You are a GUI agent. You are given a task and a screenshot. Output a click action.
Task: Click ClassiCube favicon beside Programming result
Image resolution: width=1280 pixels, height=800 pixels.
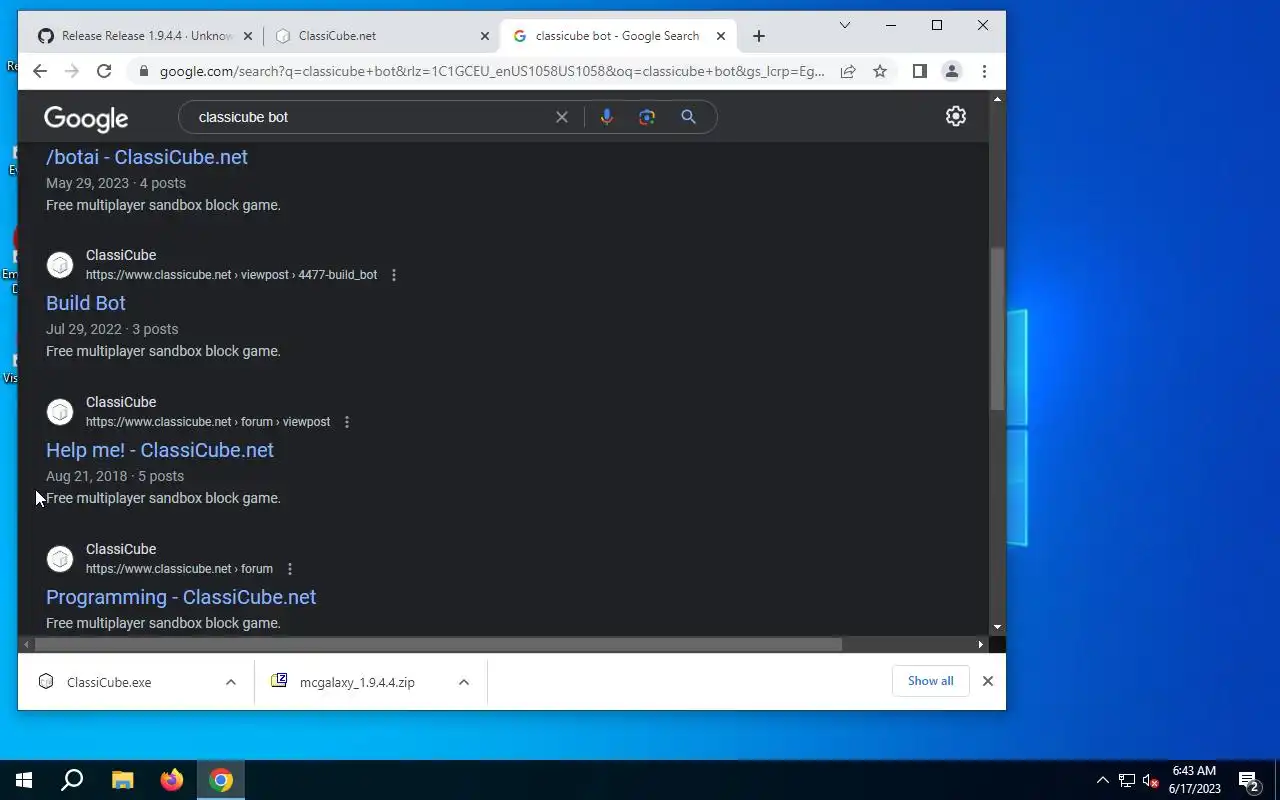60,559
